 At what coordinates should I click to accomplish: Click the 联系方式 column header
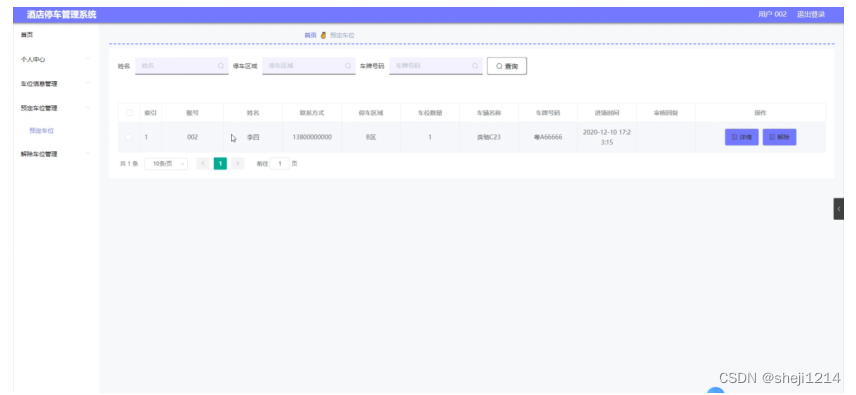[312, 113]
